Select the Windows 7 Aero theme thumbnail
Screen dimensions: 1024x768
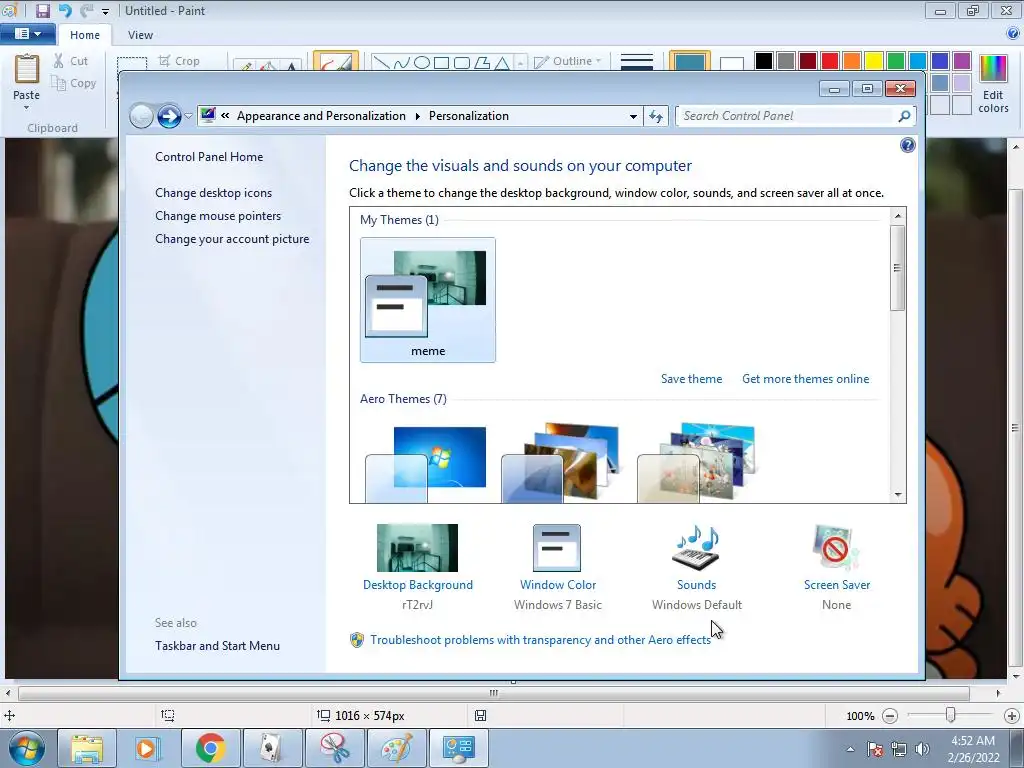point(426,464)
